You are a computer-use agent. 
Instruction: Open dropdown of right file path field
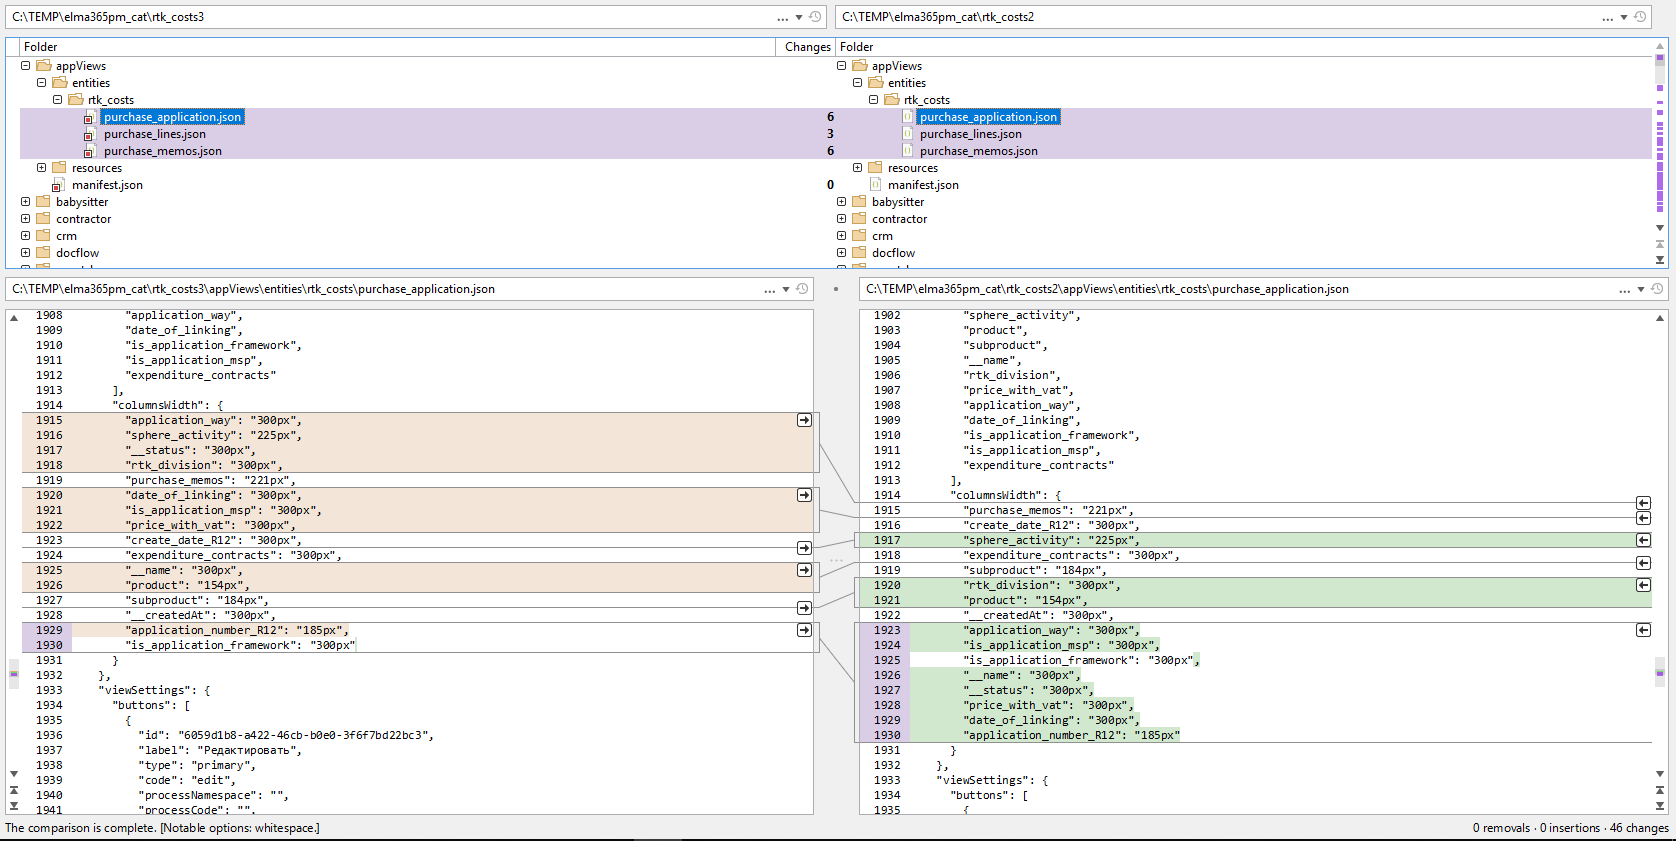click(1641, 290)
